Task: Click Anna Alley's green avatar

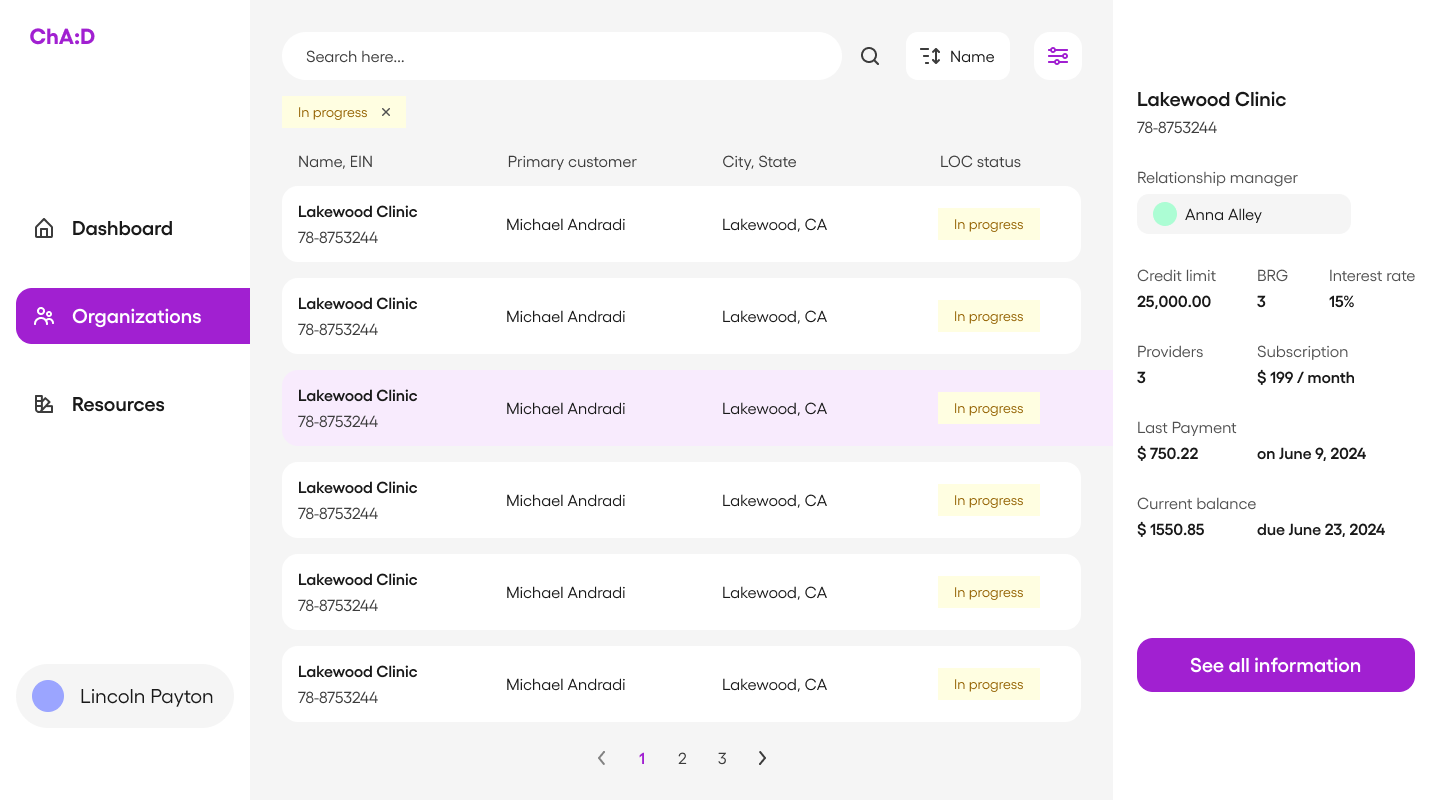Action: [x=1164, y=214]
